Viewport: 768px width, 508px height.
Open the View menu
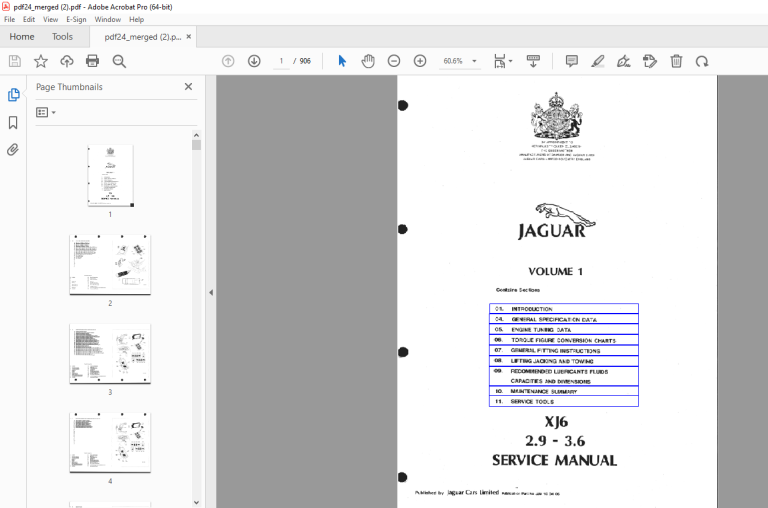coord(50,20)
